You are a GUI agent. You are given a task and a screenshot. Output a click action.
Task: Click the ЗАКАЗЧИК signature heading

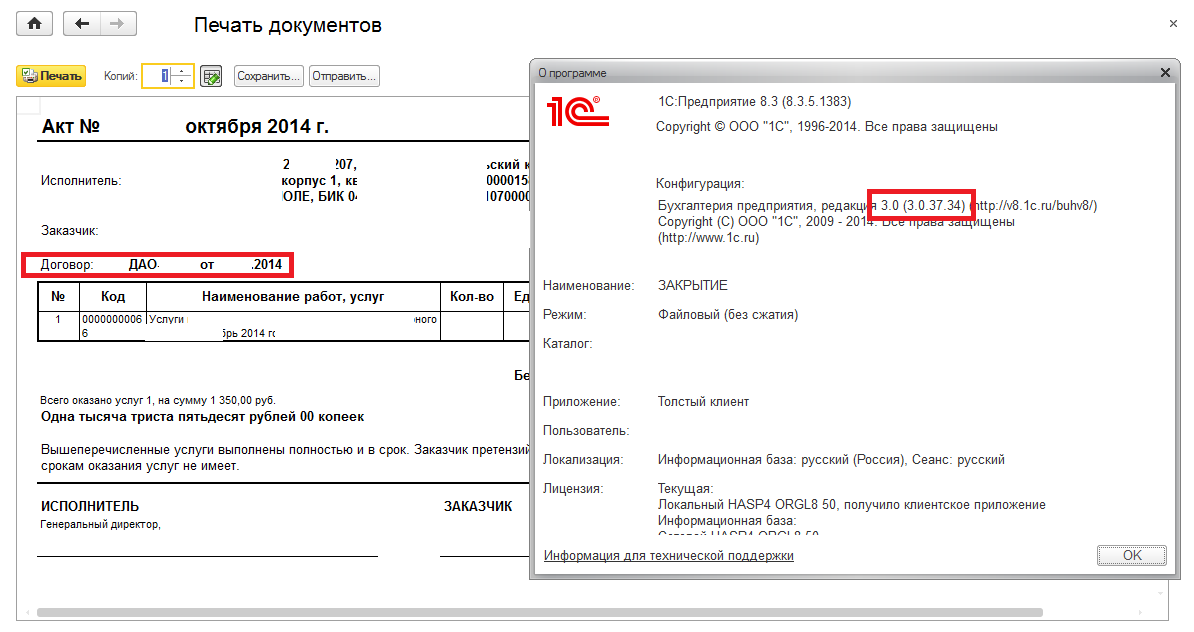[478, 506]
